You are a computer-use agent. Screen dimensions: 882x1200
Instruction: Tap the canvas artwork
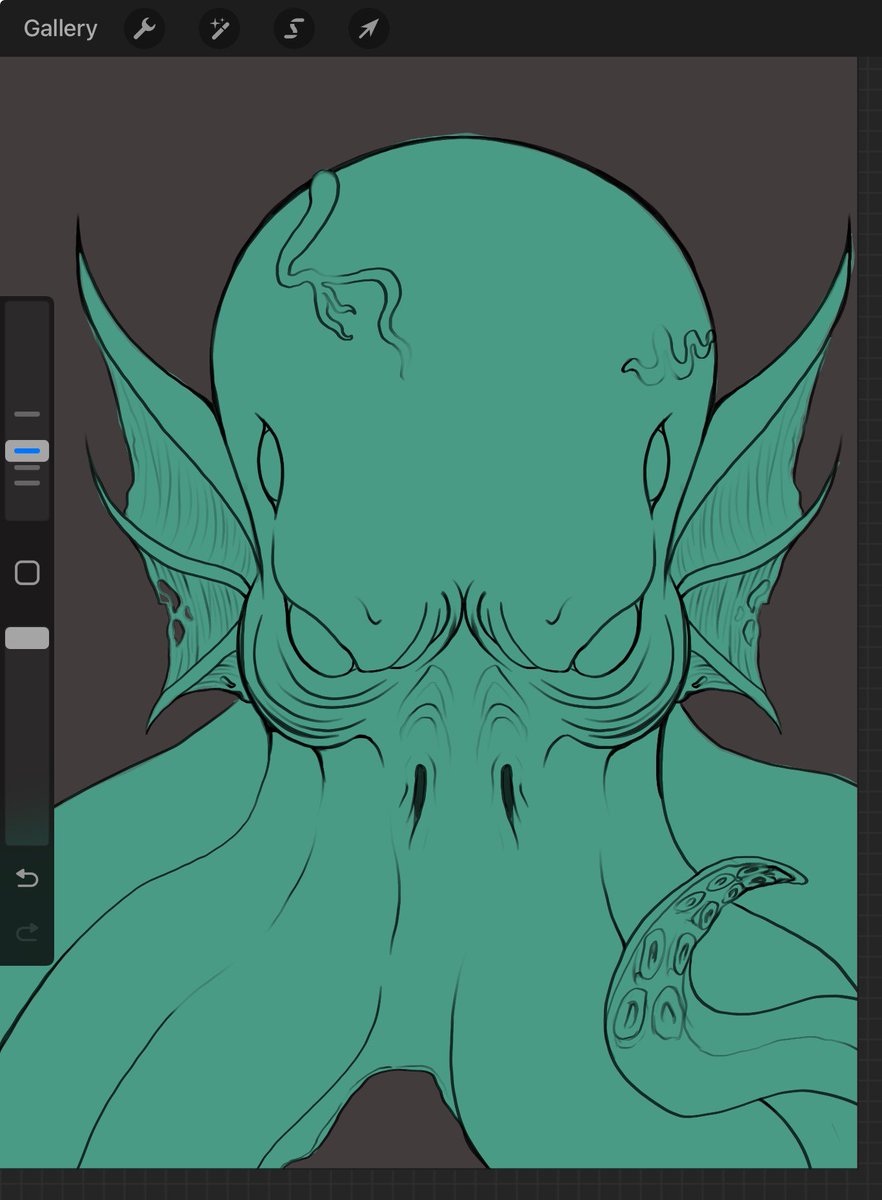pyautogui.click(x=450, y=600)
